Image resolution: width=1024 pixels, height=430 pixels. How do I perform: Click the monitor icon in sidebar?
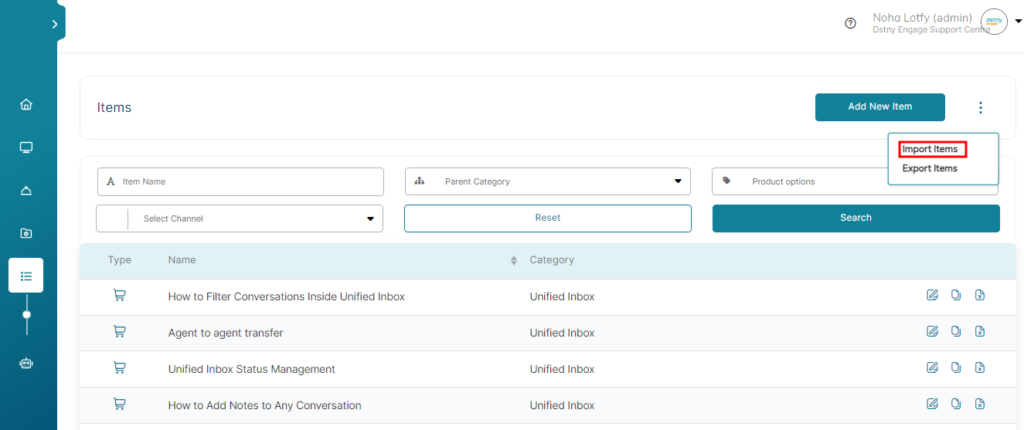point(26,147)
